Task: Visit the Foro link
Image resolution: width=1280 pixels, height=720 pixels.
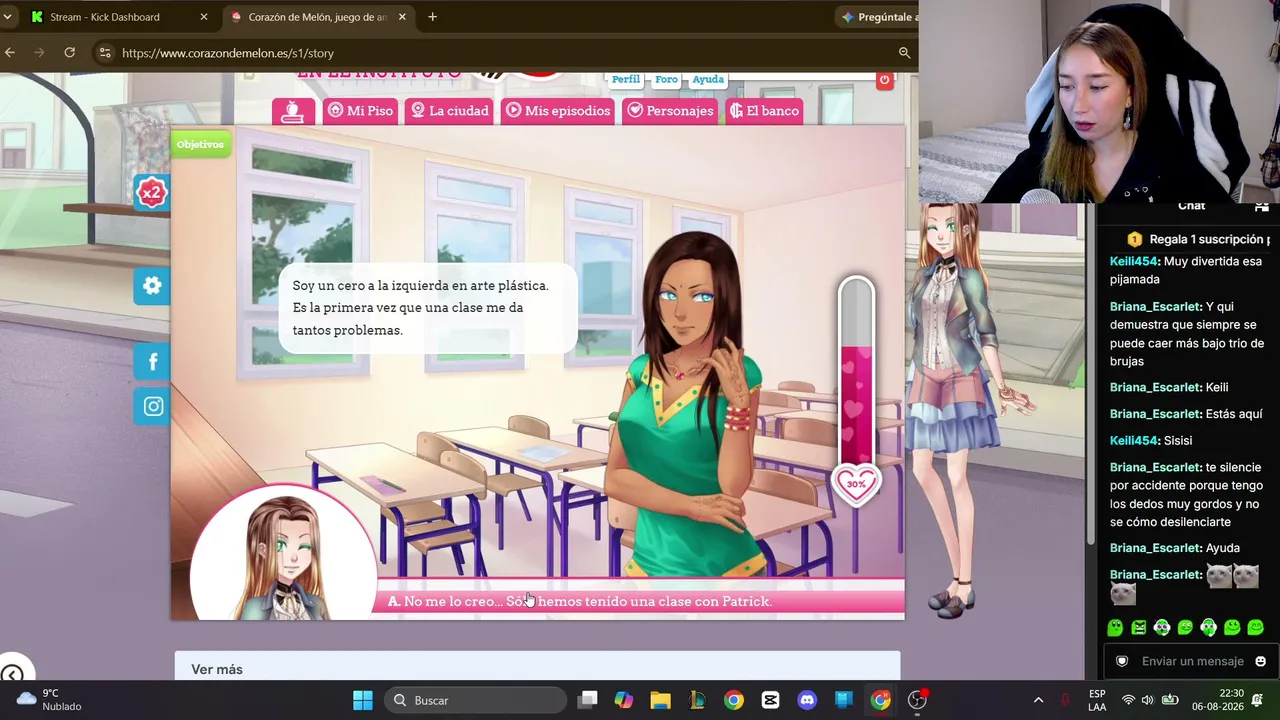Action: pyautogui.click(x=666, y=79)
